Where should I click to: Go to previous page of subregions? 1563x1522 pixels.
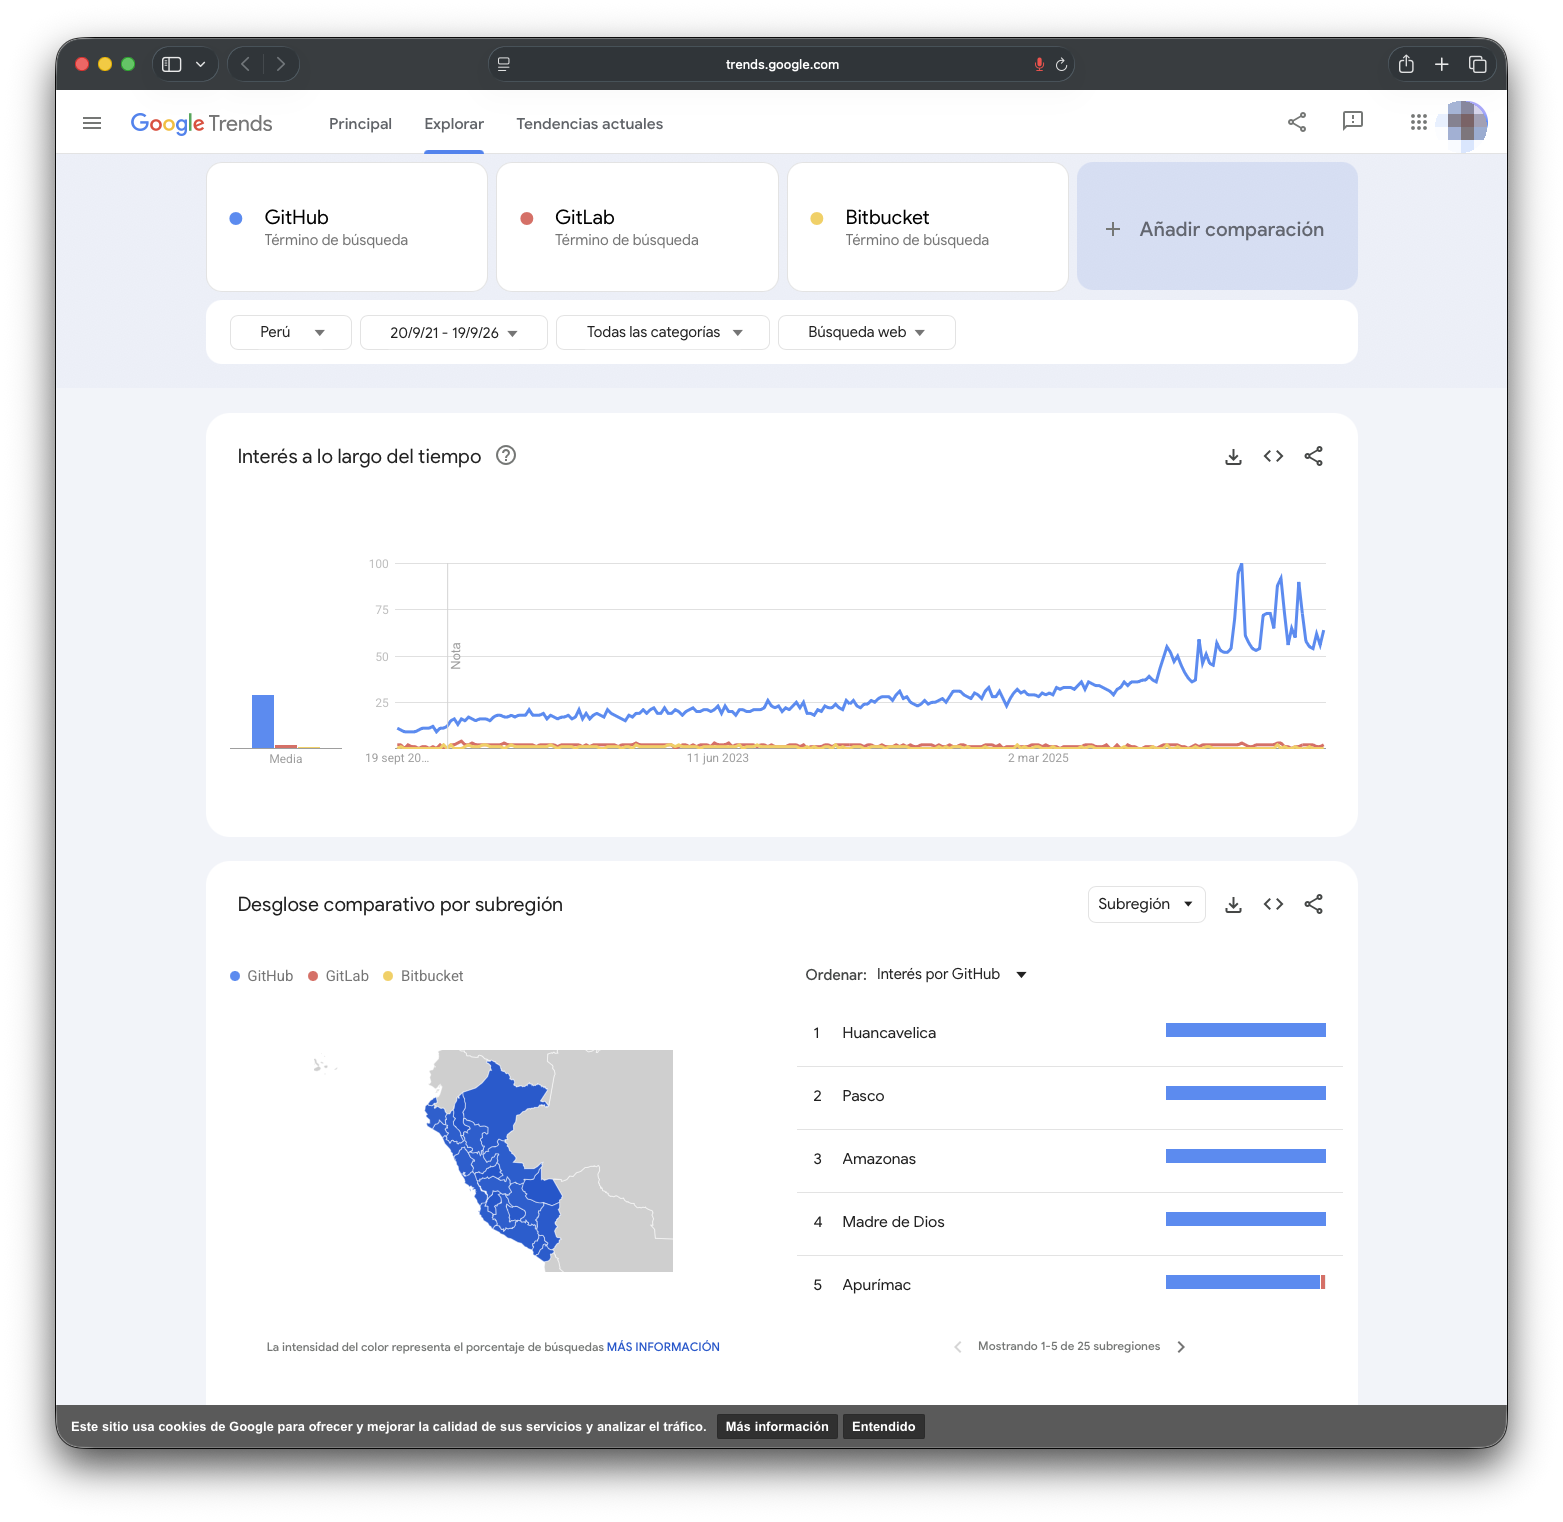click(958, 1347)
